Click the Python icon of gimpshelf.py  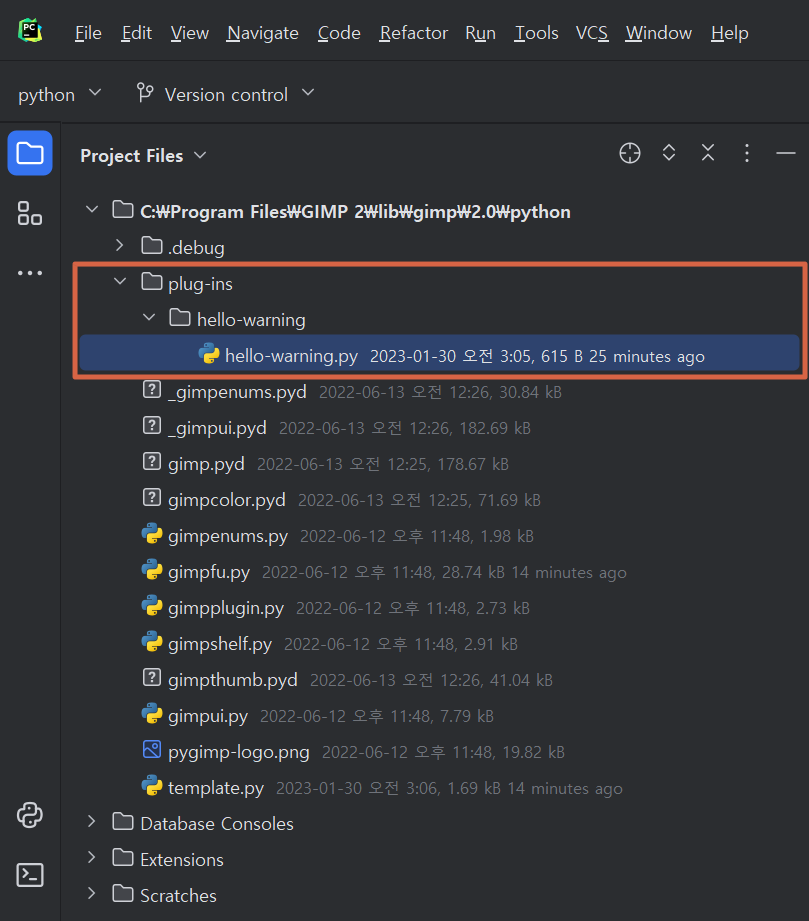click(x=152, y=642)
